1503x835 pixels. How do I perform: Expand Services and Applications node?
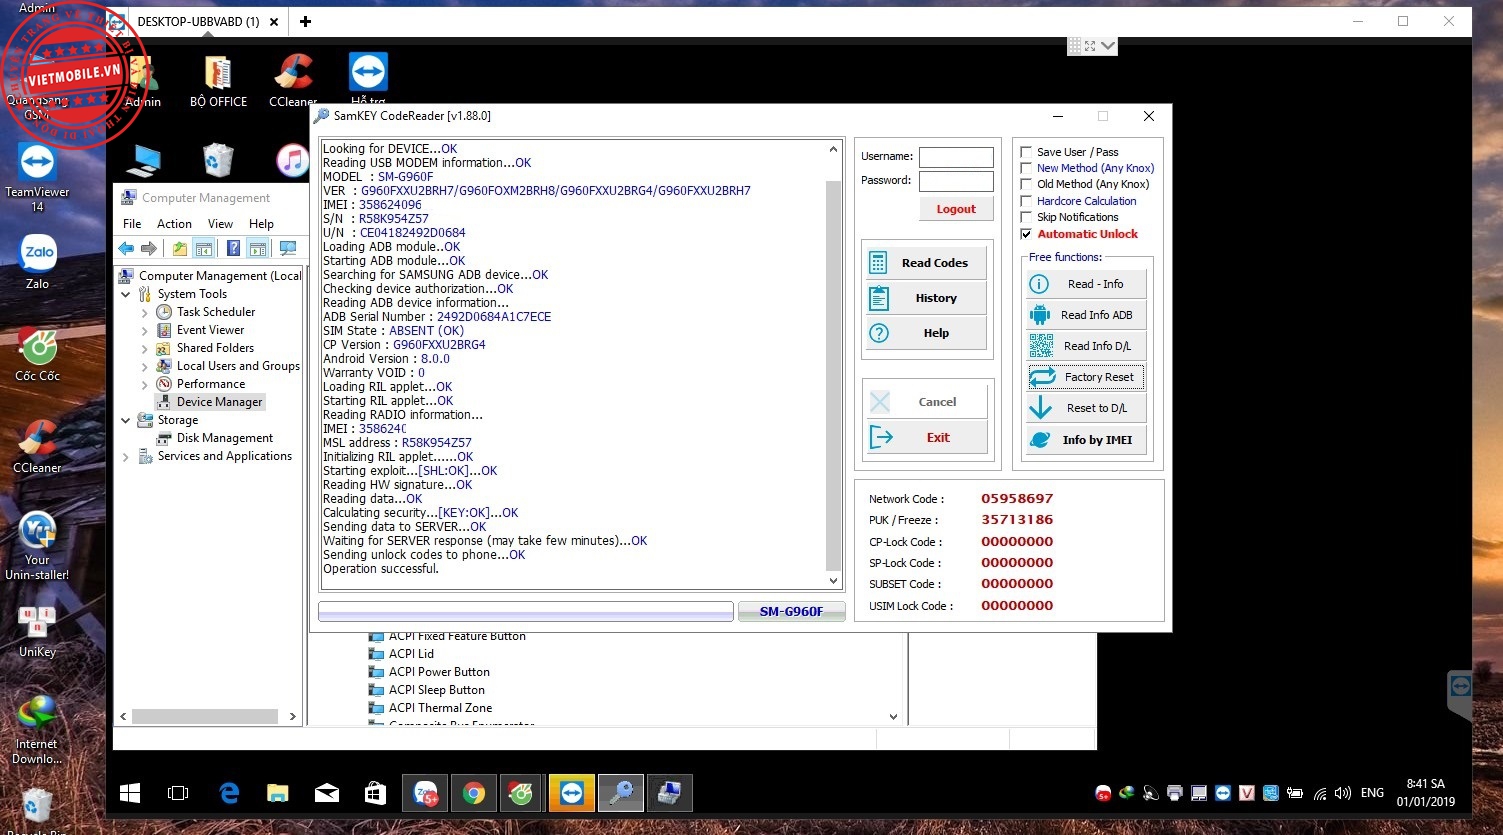coord(126,456)
